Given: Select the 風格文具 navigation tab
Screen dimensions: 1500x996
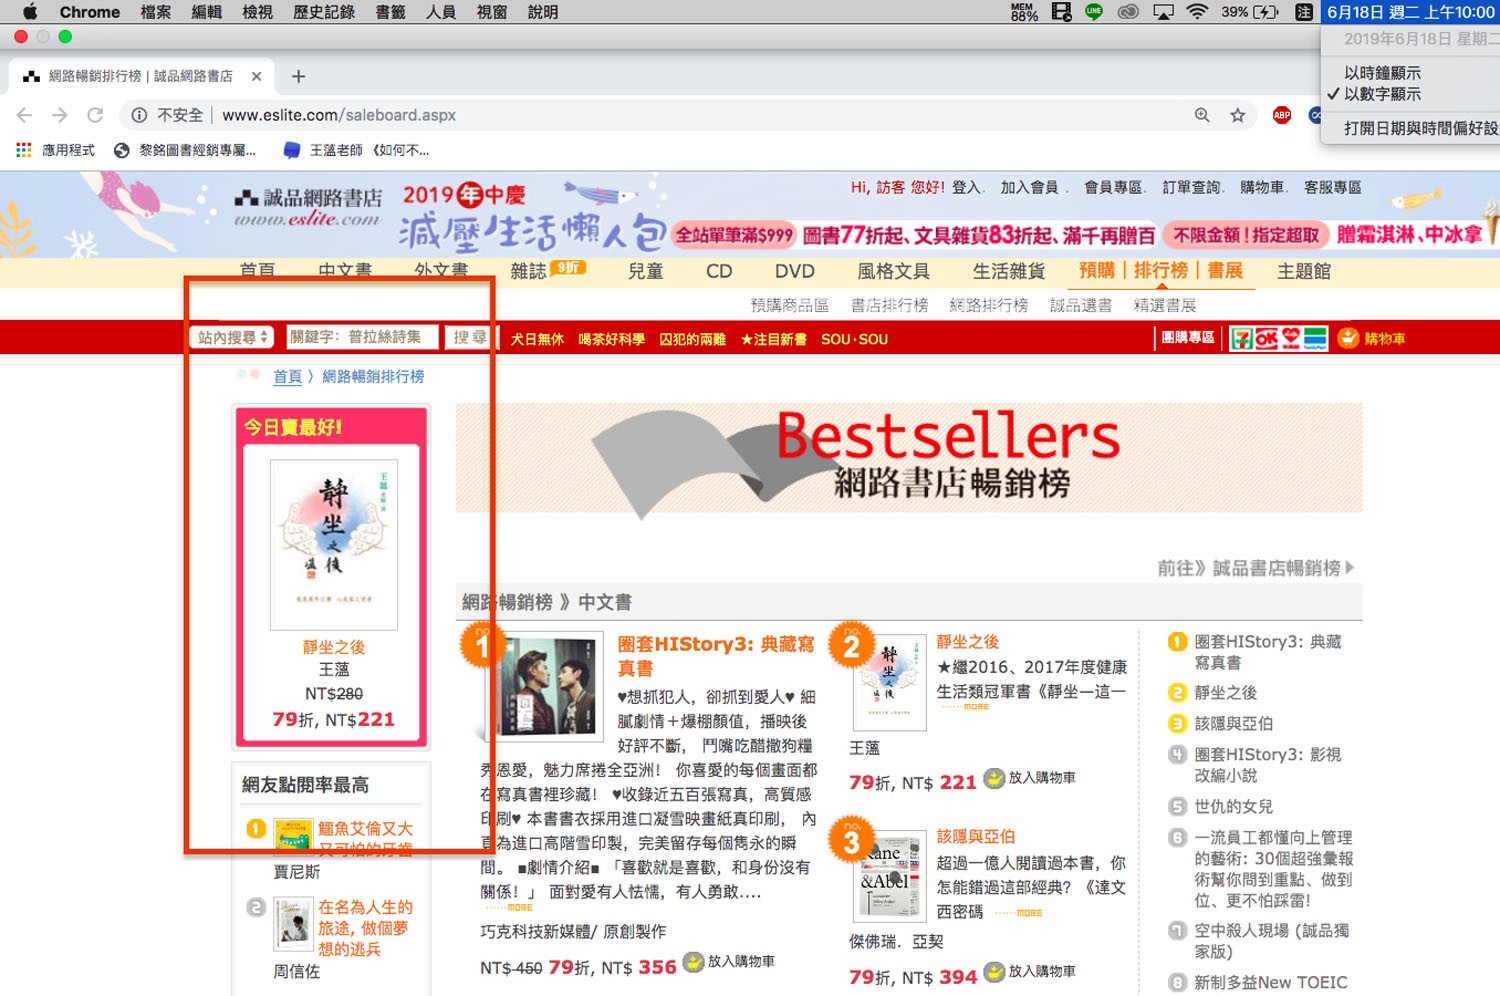Looking at the screenshot, I should pyautogui.click(x=894, y=271).
